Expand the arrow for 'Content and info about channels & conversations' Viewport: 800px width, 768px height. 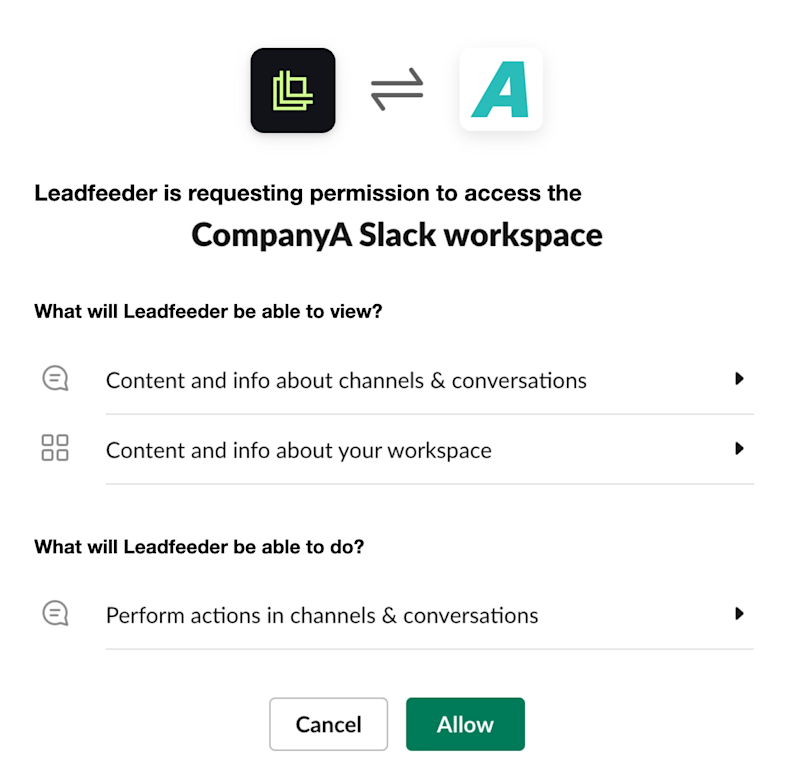[739, 379]
